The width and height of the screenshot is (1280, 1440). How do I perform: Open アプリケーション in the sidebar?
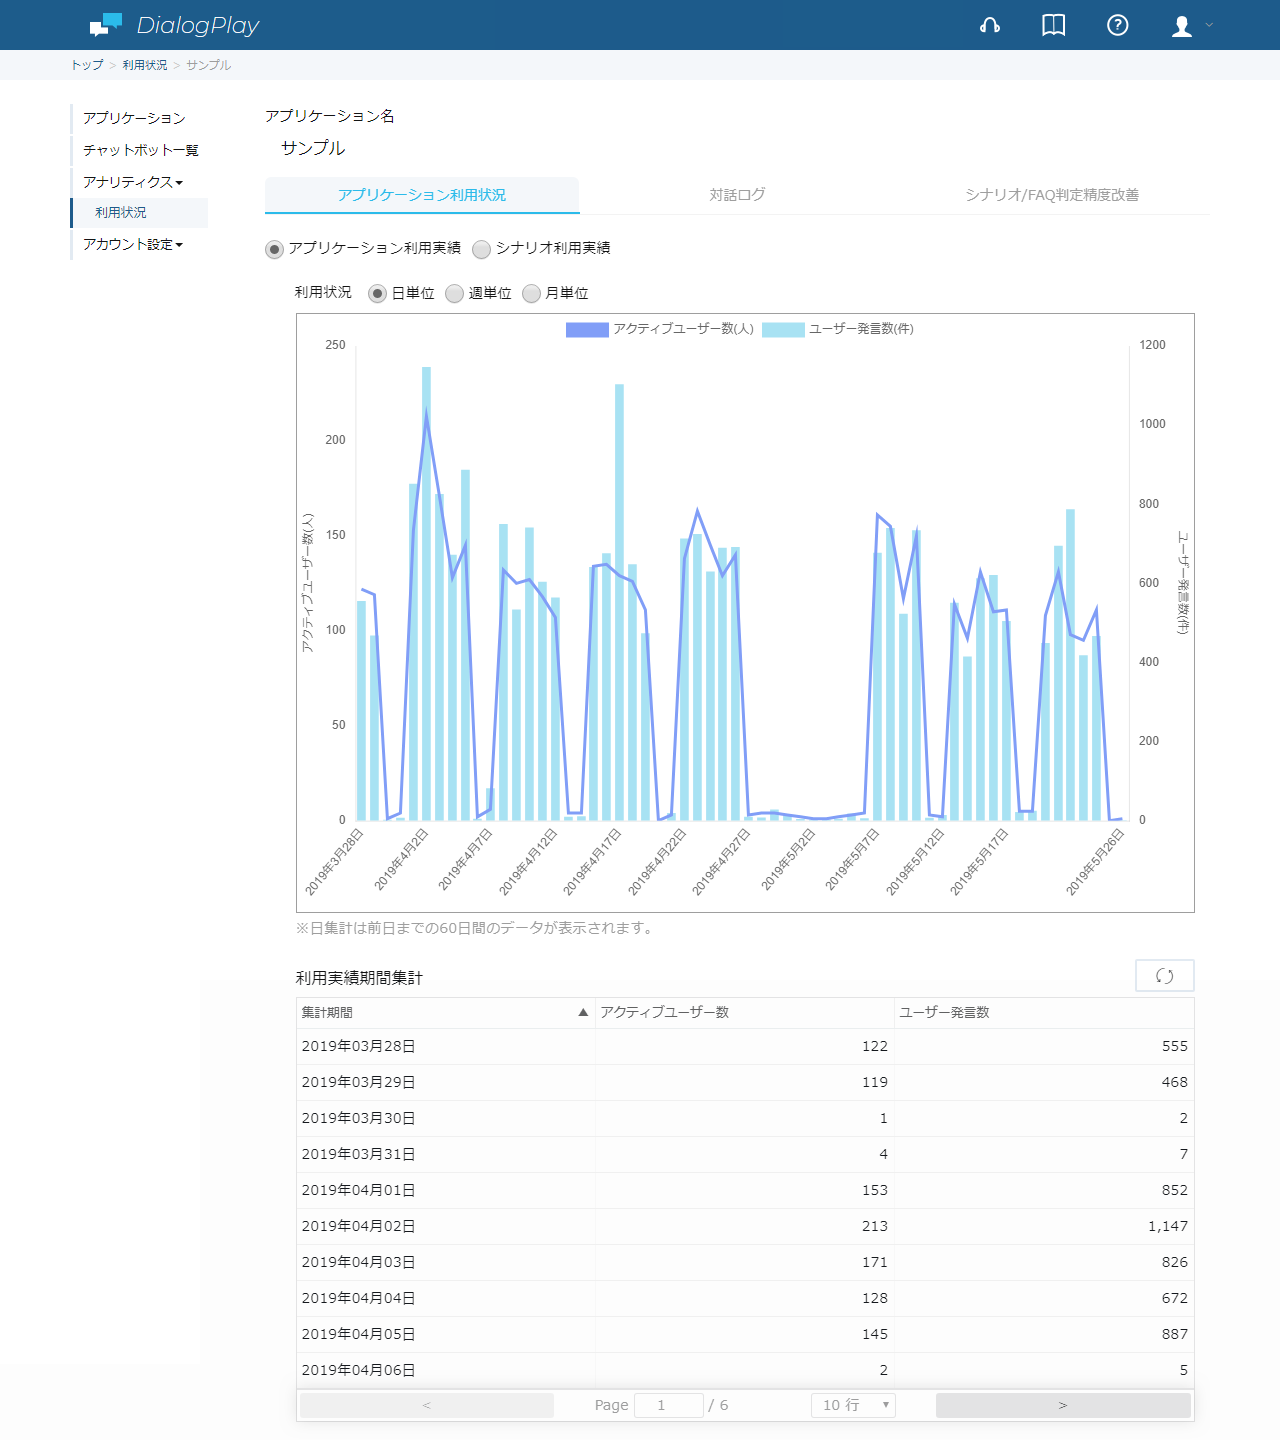134,118
